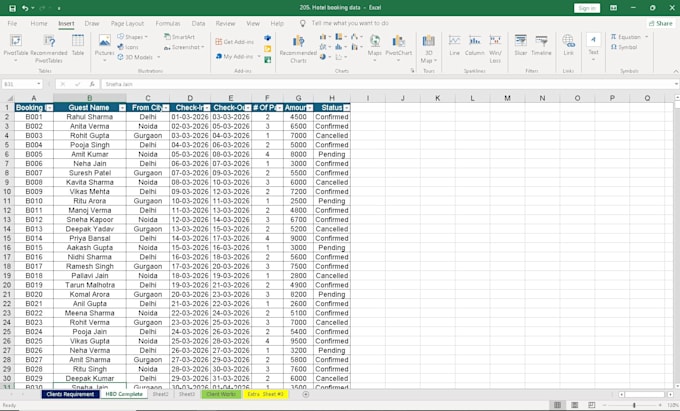Viewport: 680px width, 411px height.
Task: Open Recommended Charts
Action: (x=298, y=49)
